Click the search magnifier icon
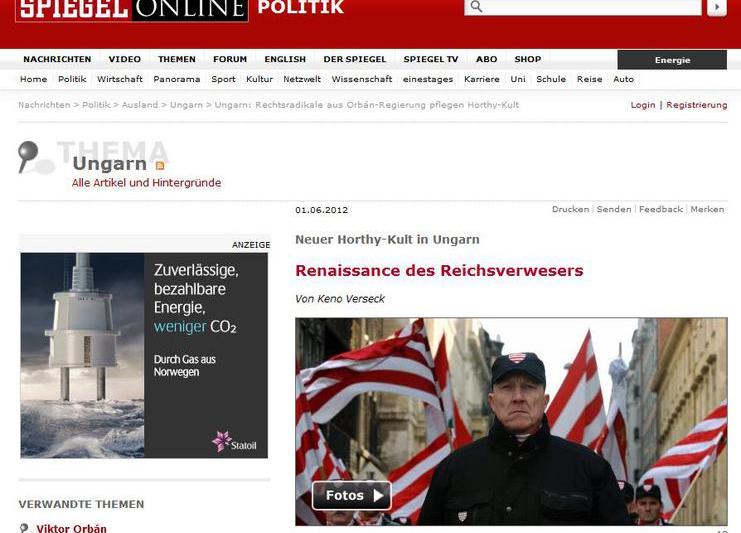The width and height of the screenshot is (741, 533). [x=476, y=6]
